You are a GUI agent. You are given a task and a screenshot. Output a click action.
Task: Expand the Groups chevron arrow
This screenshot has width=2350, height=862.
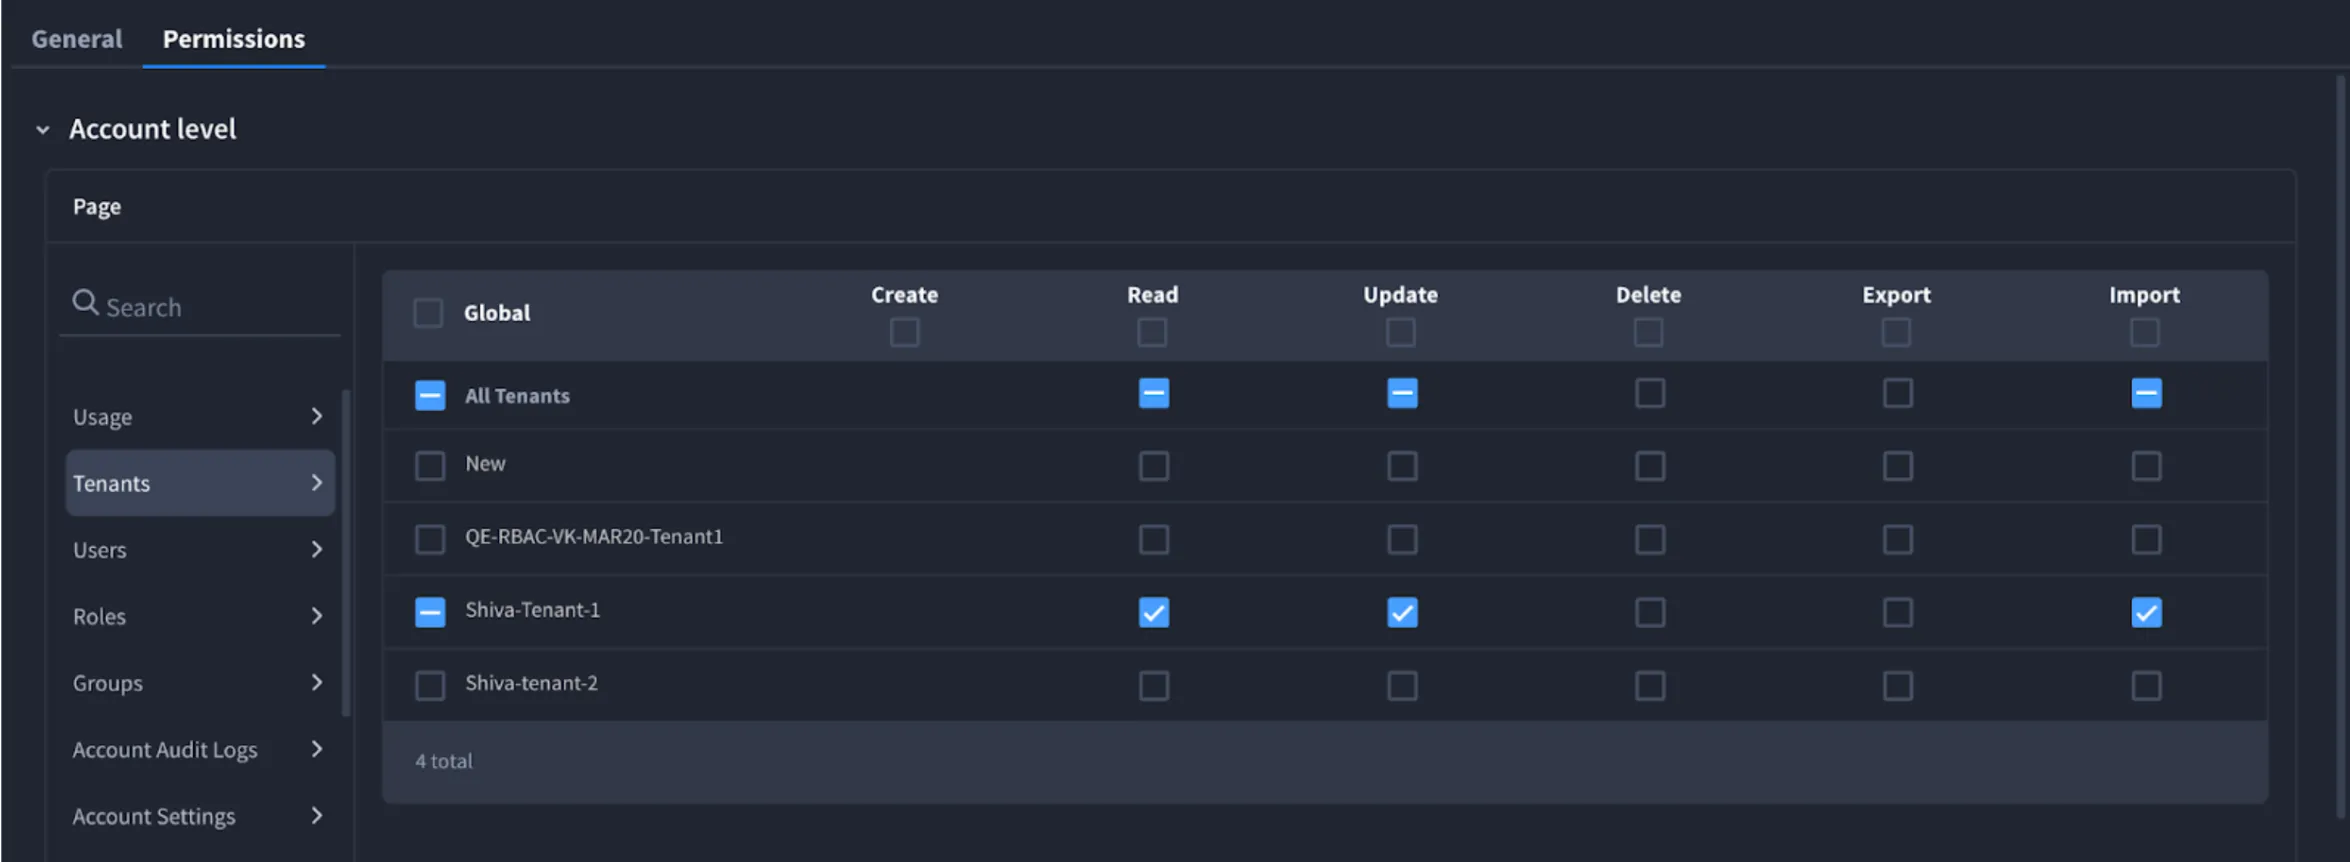pyautogui.click(x=317, y=683)
